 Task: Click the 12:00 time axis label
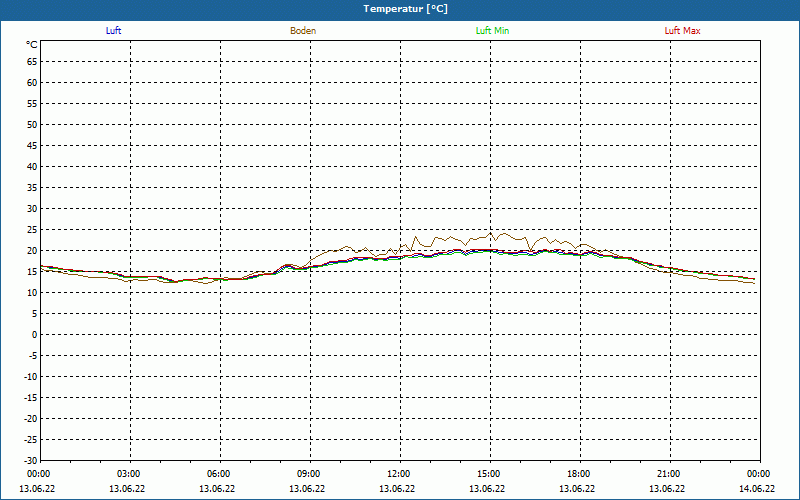(398, 474)
